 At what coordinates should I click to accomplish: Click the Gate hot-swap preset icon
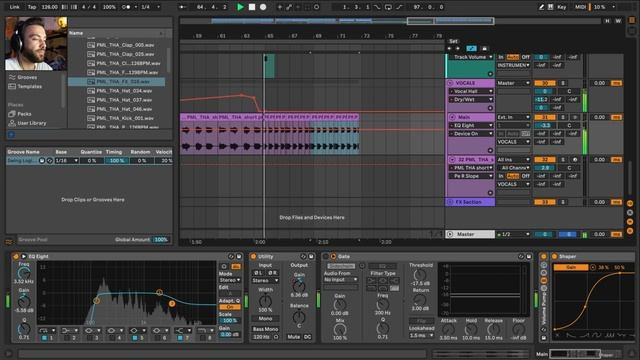(521, 256)
